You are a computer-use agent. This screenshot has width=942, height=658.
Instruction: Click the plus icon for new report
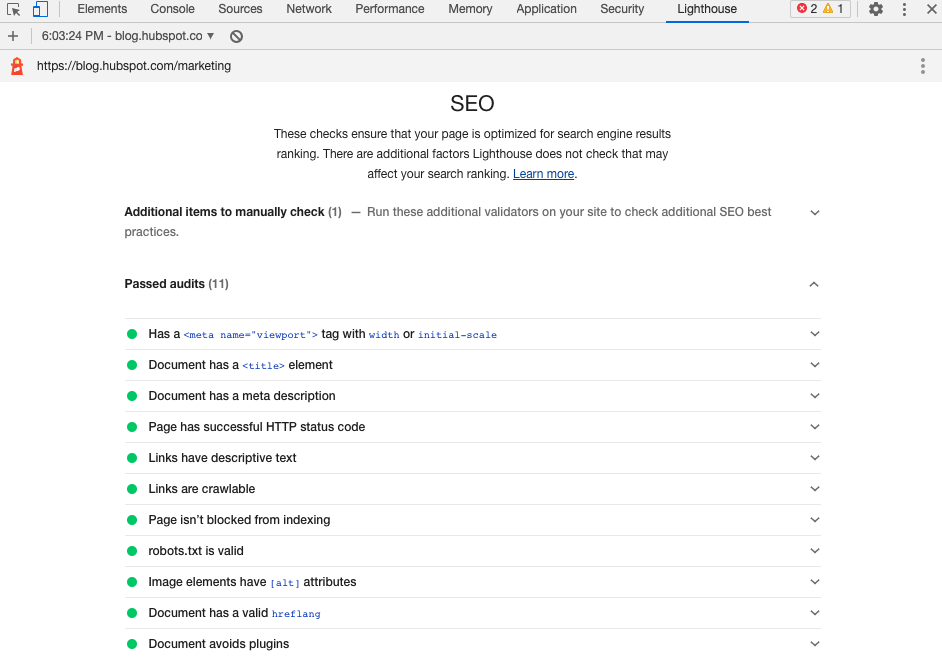13,36
